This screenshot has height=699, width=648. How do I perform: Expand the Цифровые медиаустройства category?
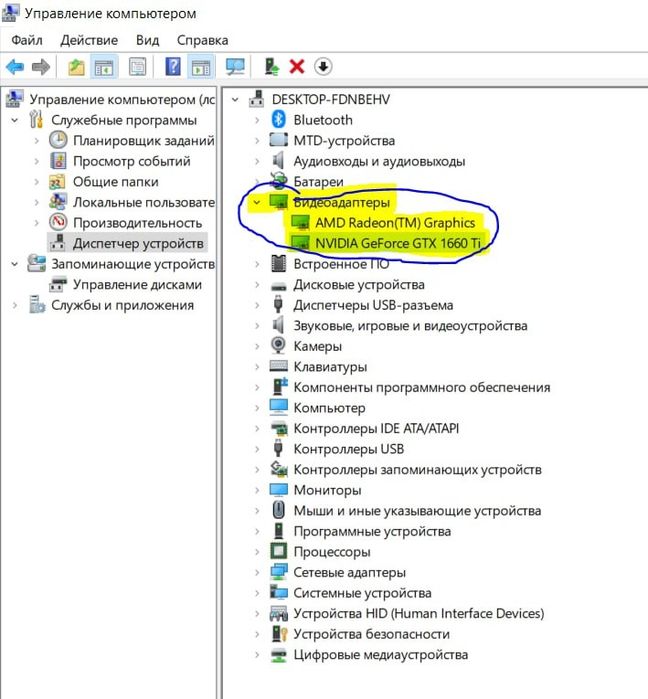pos(257,655)
